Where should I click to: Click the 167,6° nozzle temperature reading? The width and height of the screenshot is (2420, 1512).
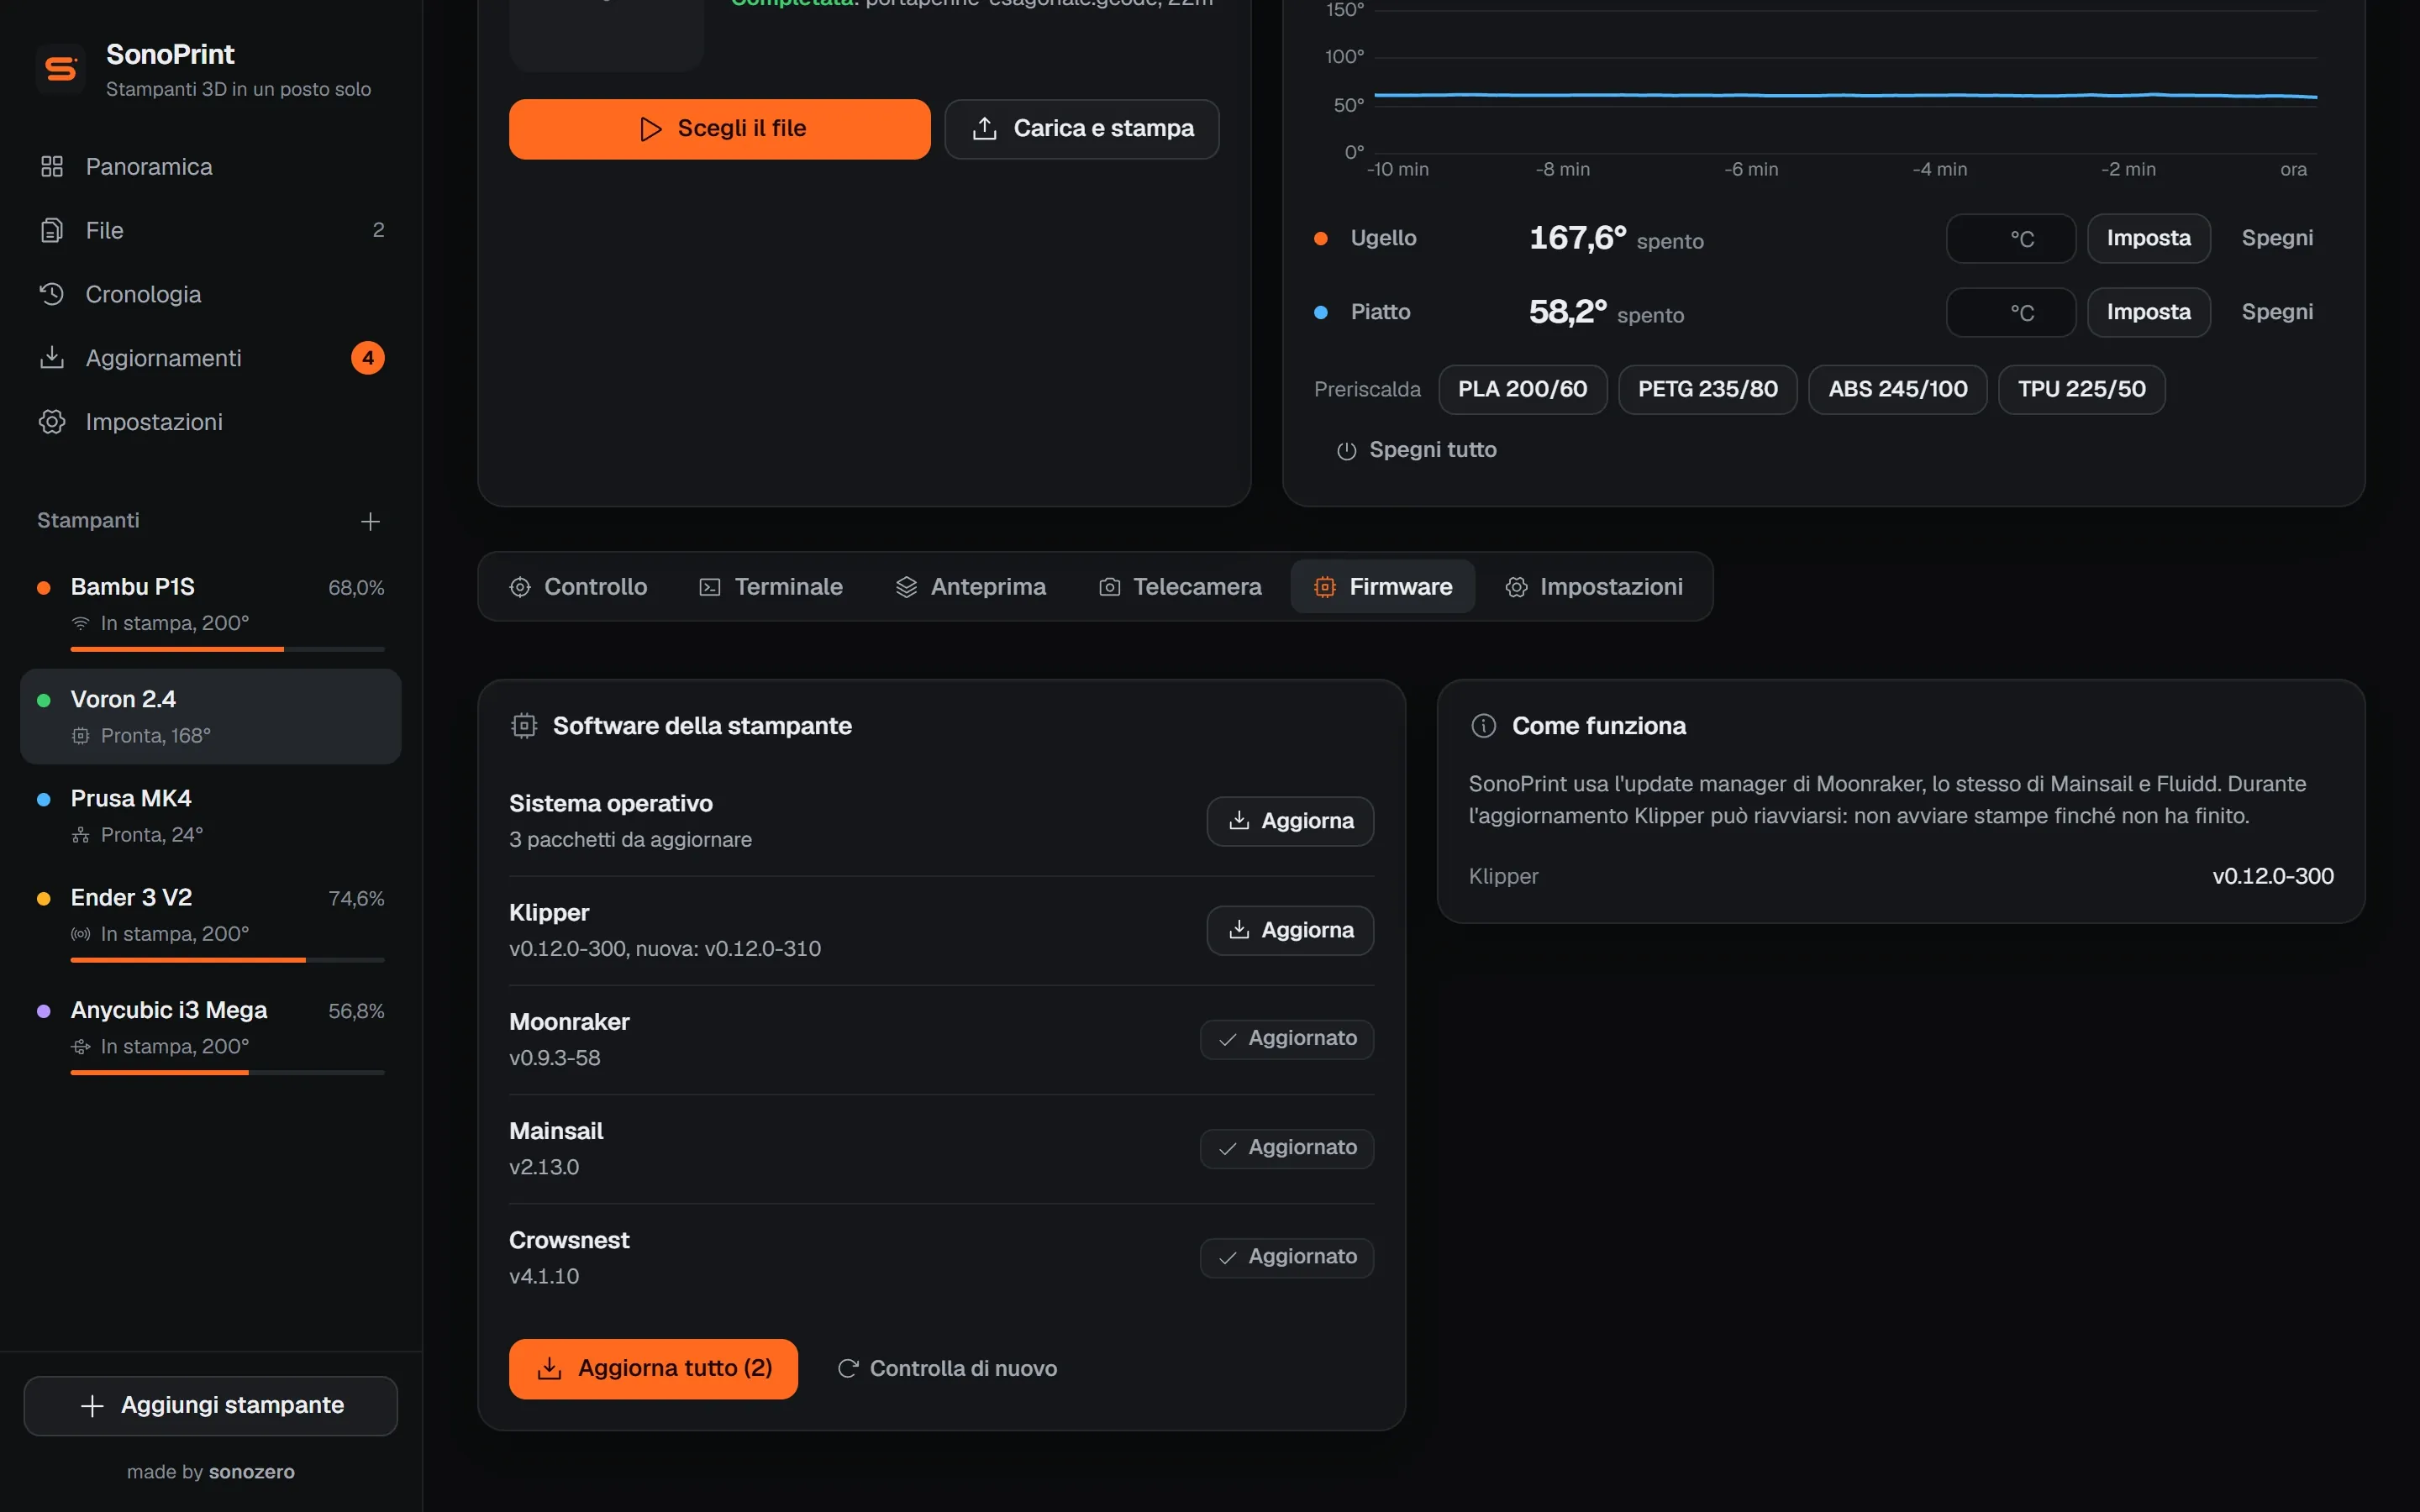pos(1577,238)
